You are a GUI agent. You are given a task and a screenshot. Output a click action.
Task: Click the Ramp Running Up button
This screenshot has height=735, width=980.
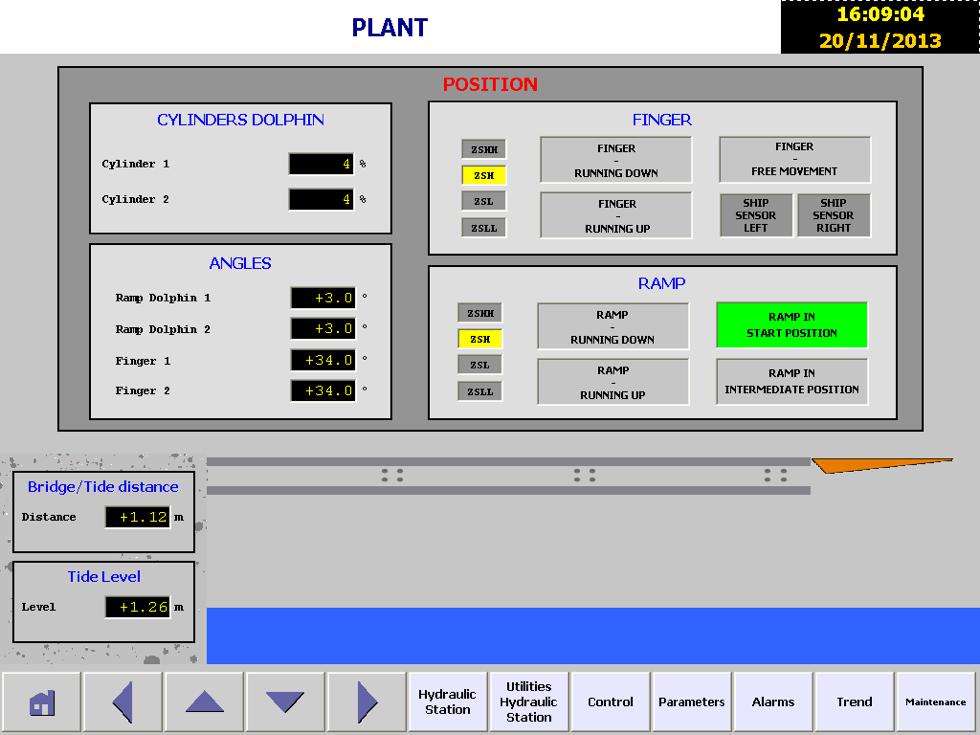612,382
